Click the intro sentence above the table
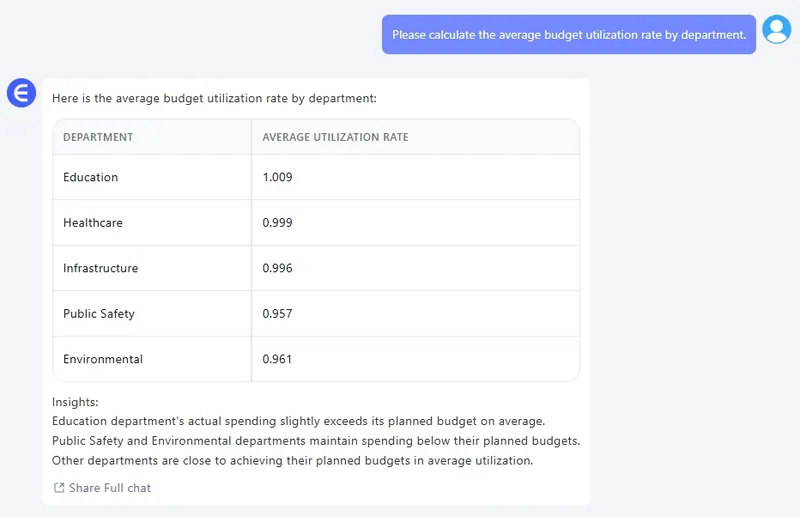Image resolution: width=800 pixels, height=517 pixels. coord(214,99)
